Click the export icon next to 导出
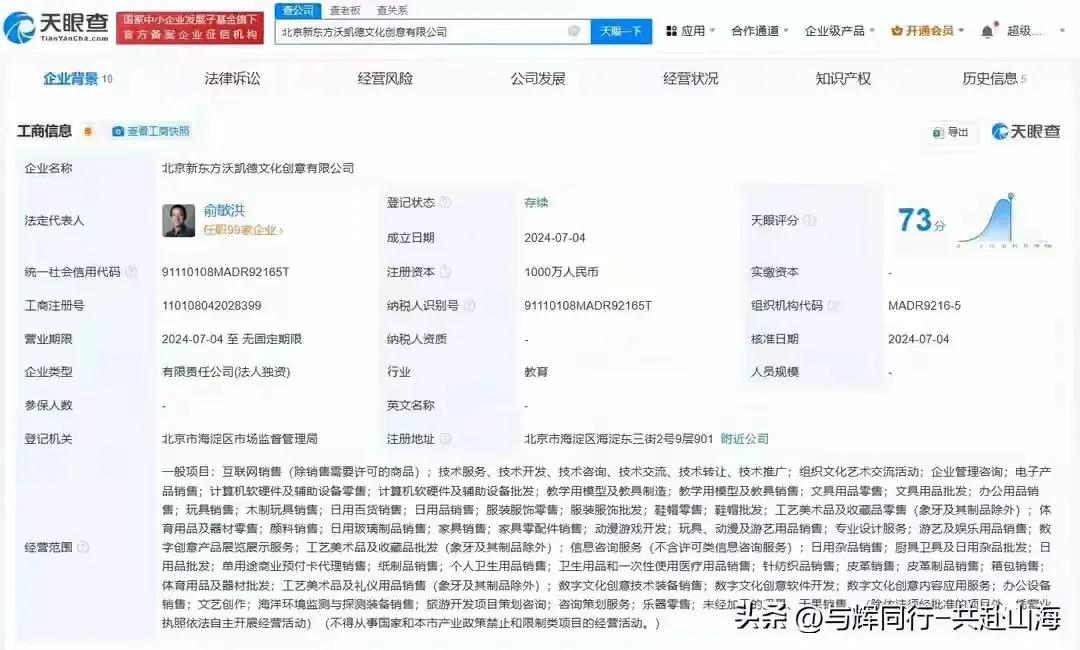The width and height of the screenshot is (1080, 650). click(938, 132)
